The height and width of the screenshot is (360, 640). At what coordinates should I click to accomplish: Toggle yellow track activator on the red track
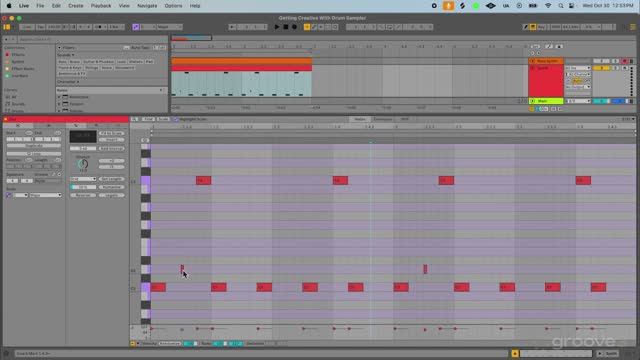pos(601,68)
